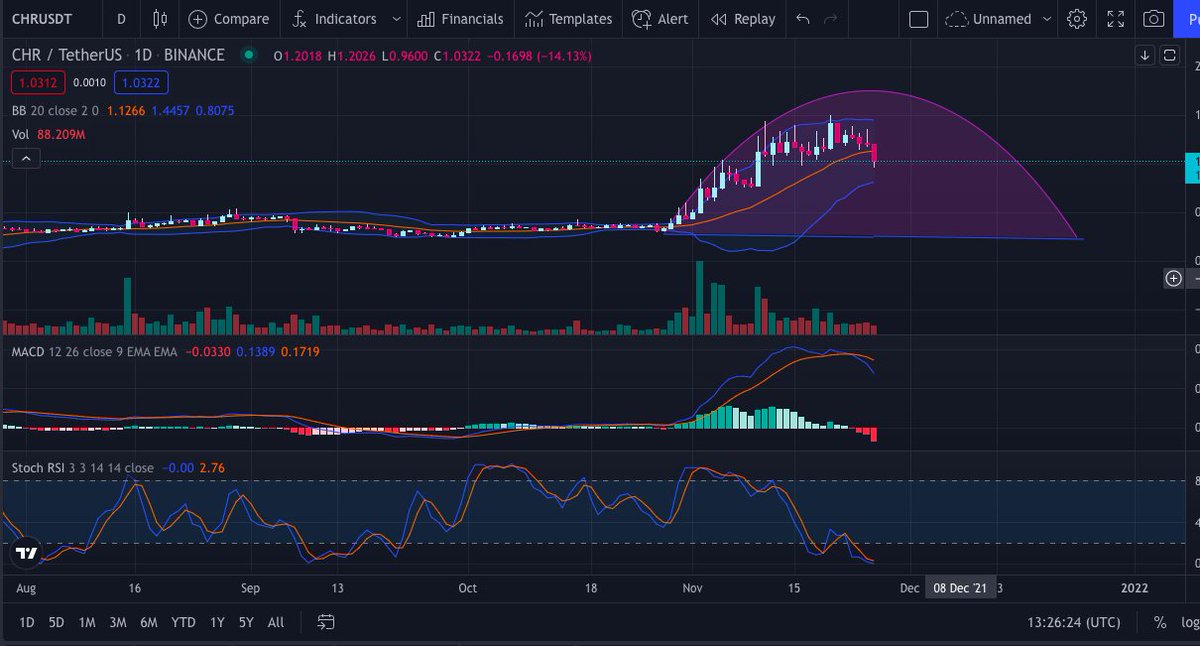Collapse the indicator legend chevron
The height and width of the screenshot is (646, 1200).
(26, 158)
